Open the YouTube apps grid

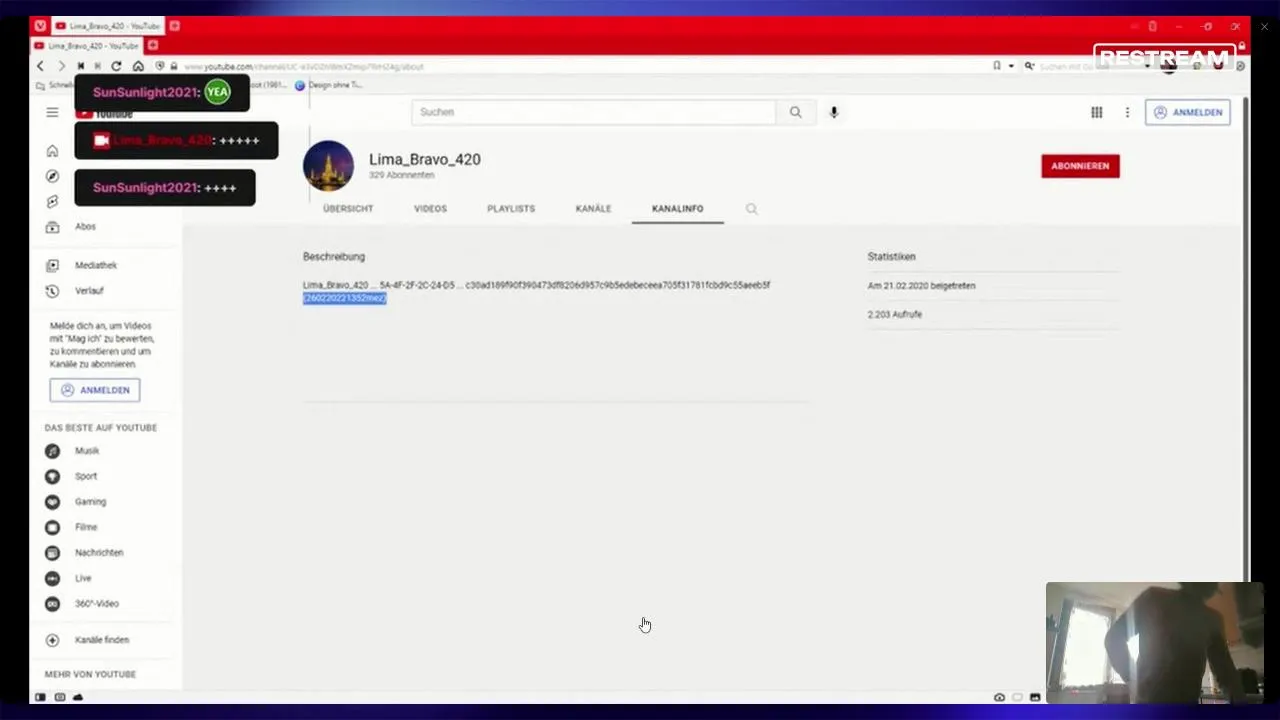click(x=1096, y=112)
